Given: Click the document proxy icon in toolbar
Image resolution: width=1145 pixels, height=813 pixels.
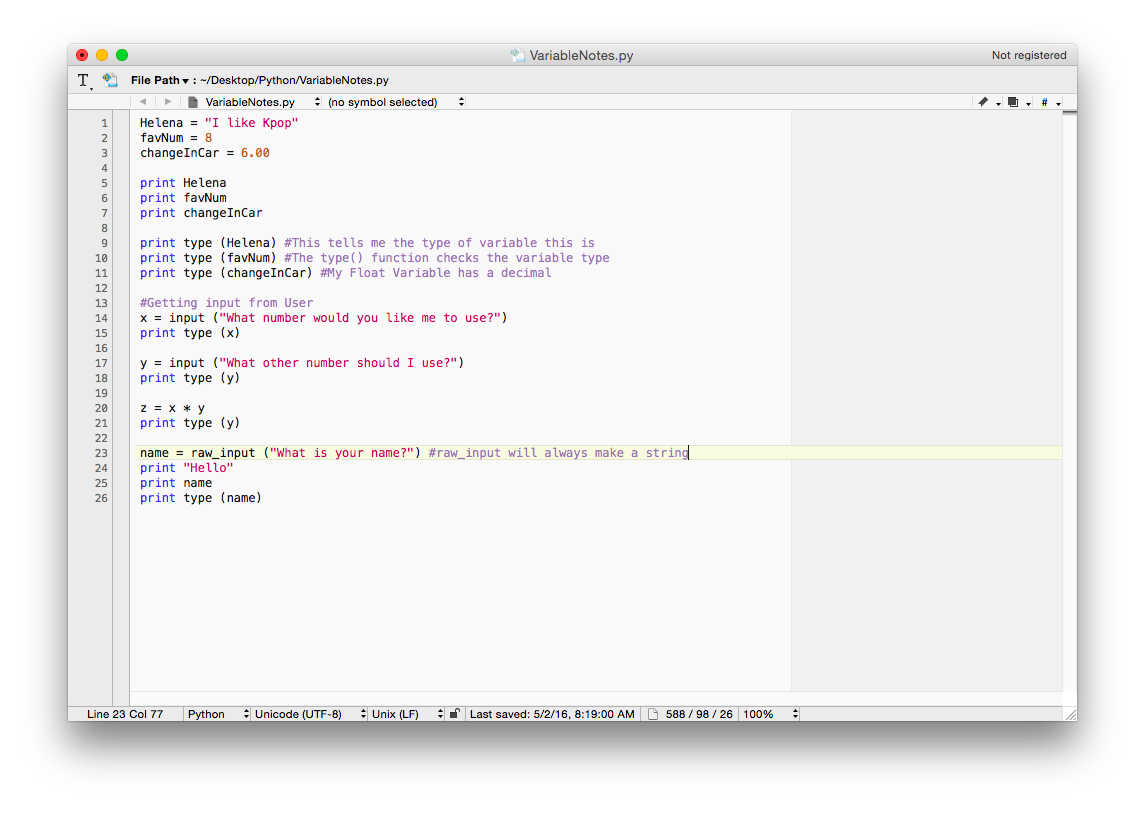Looking at the screenshot, I should pos(110,80).
